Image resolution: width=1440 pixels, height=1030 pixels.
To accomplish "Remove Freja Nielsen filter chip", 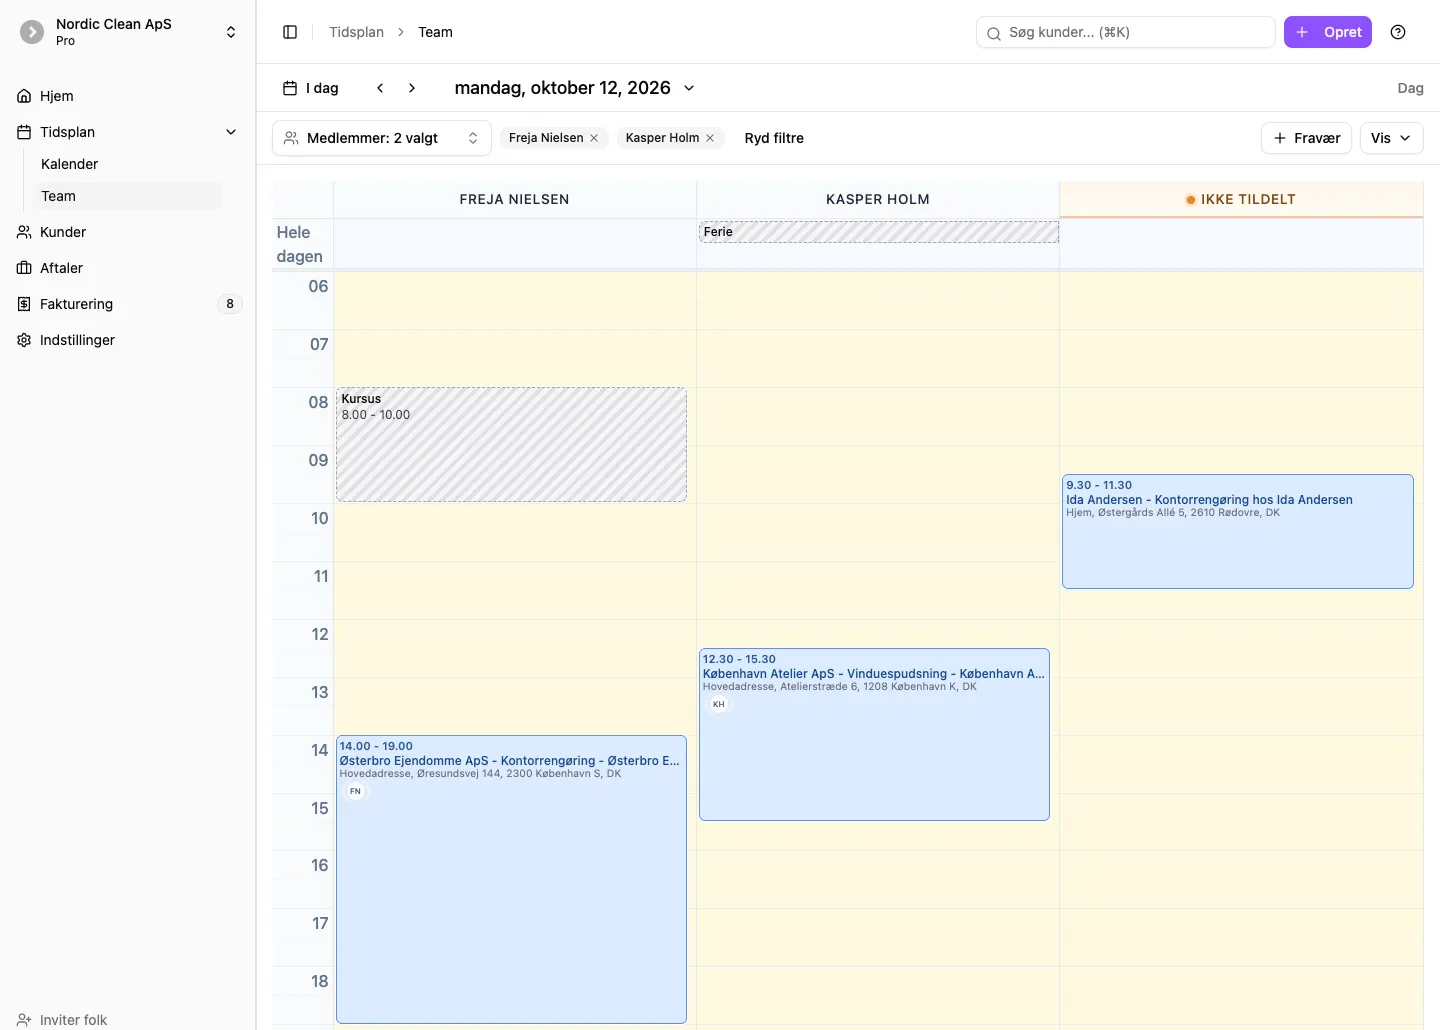I will [x=594, y=138].
